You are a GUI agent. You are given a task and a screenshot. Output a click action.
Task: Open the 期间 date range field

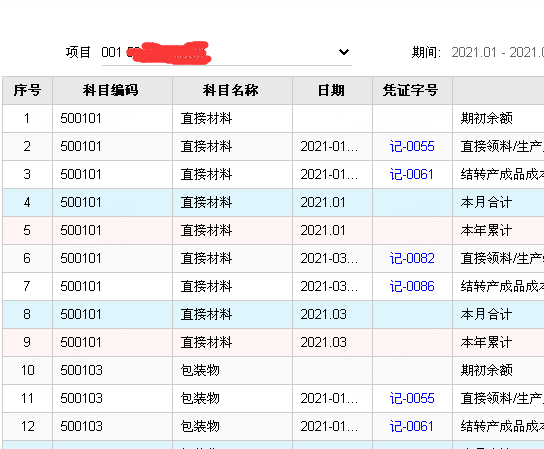point(497,52)
